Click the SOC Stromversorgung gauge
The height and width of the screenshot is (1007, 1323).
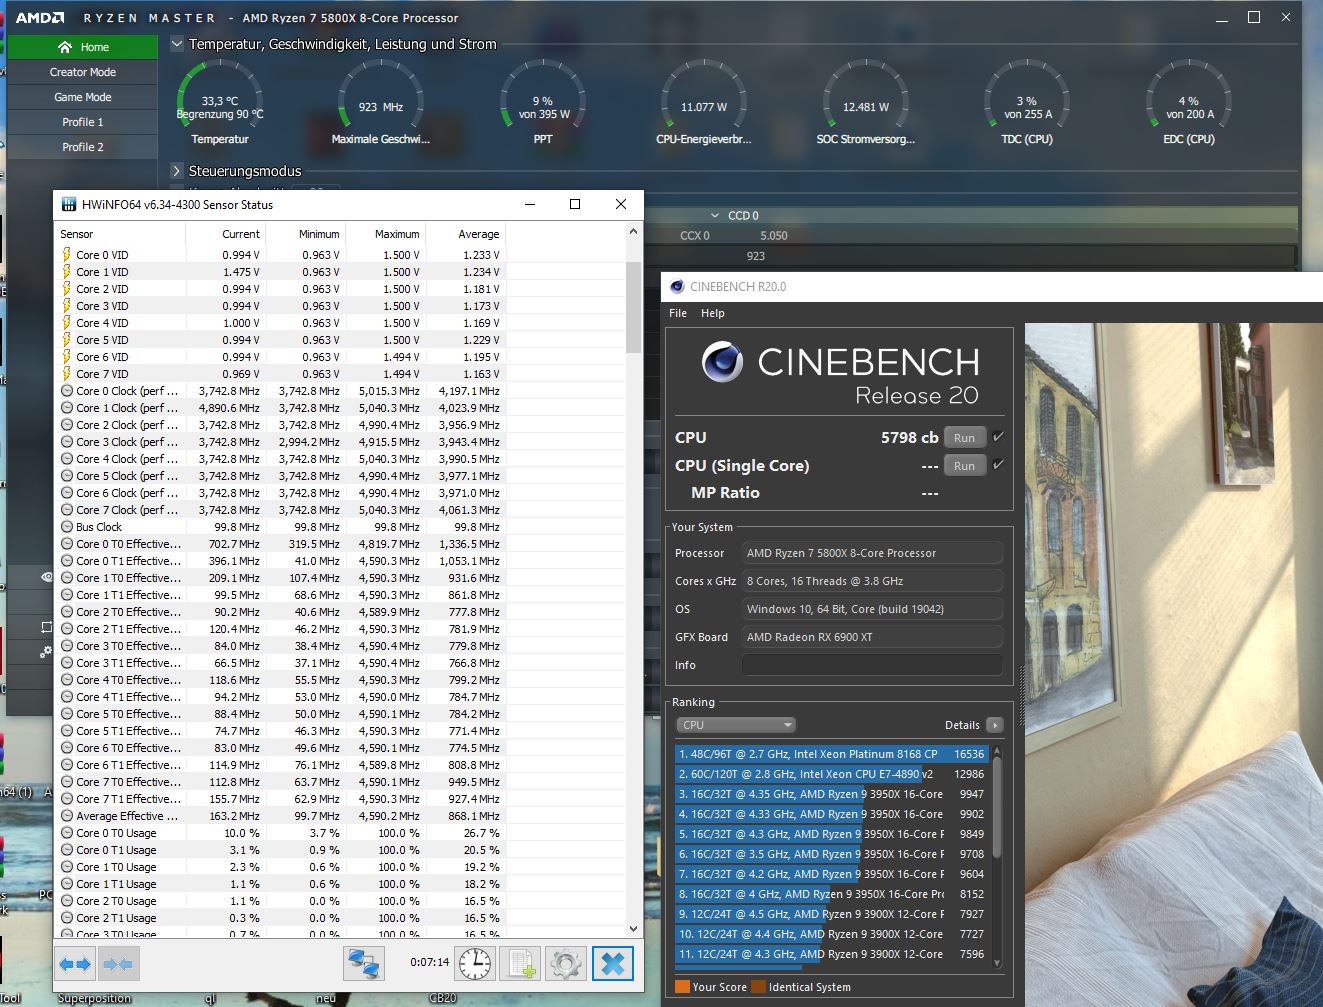[x=866, y=102]
